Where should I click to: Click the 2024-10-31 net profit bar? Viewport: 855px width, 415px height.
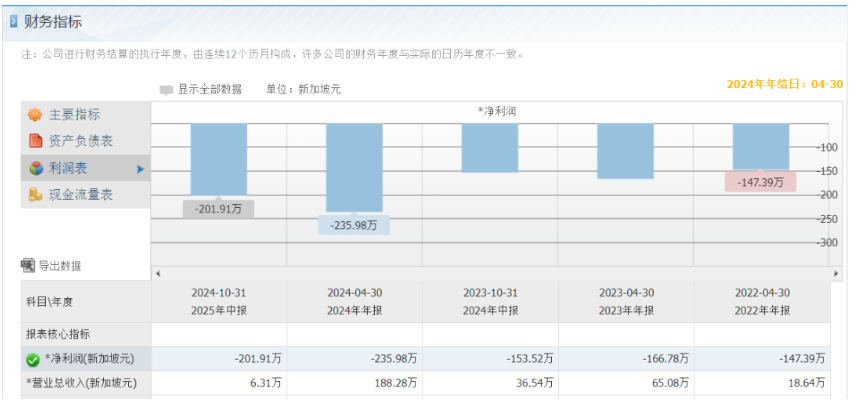tap(219, 159)
